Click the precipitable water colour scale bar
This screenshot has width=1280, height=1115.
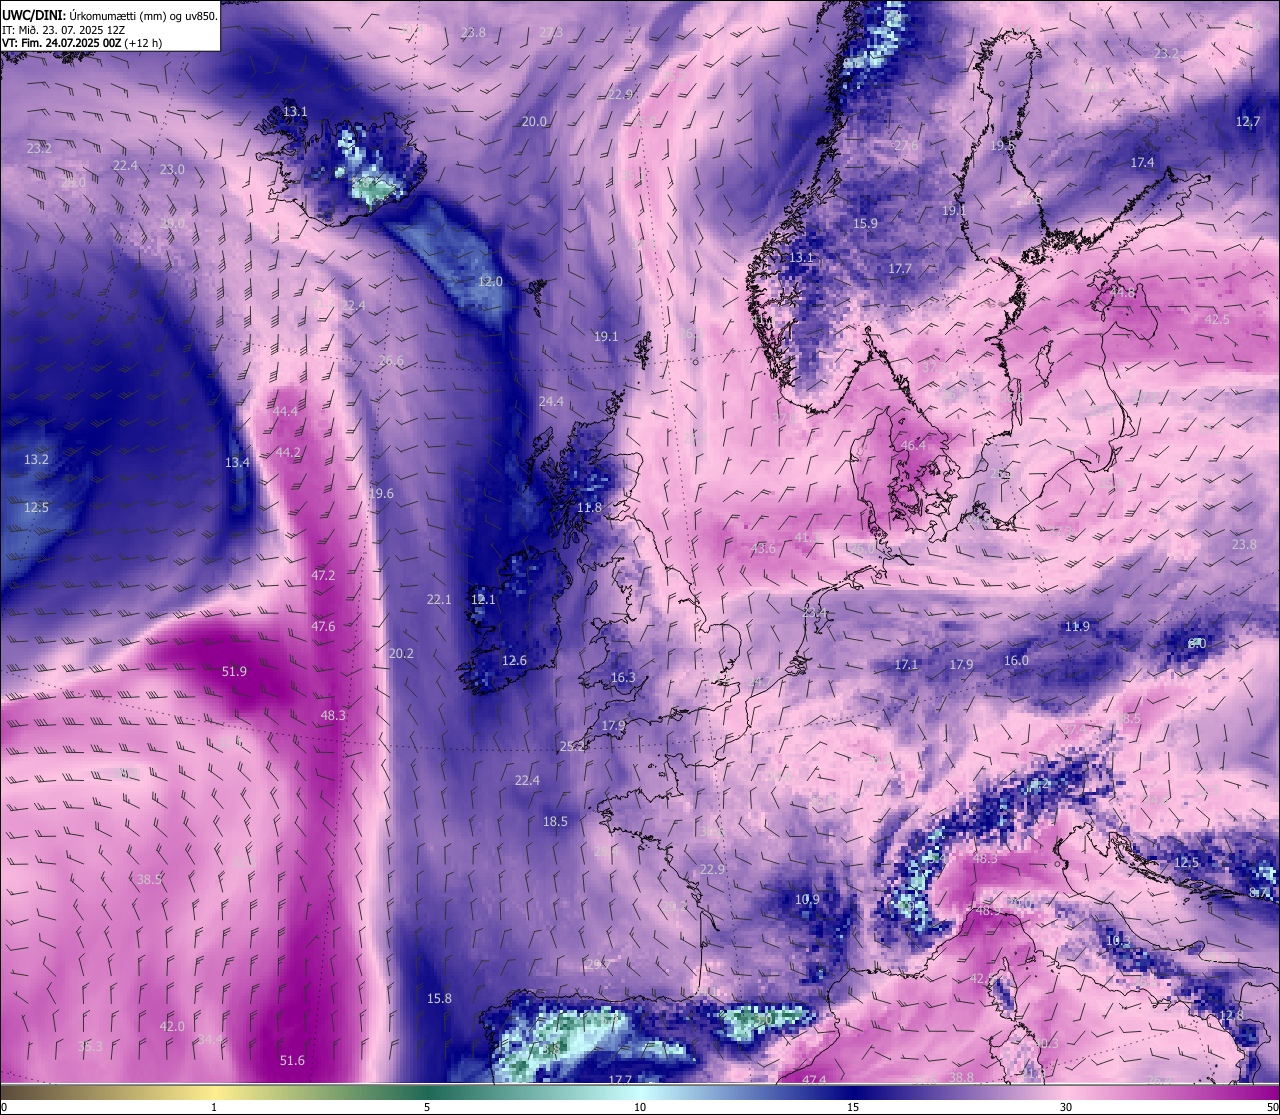pyautogui.click(x=640, y=1092)
